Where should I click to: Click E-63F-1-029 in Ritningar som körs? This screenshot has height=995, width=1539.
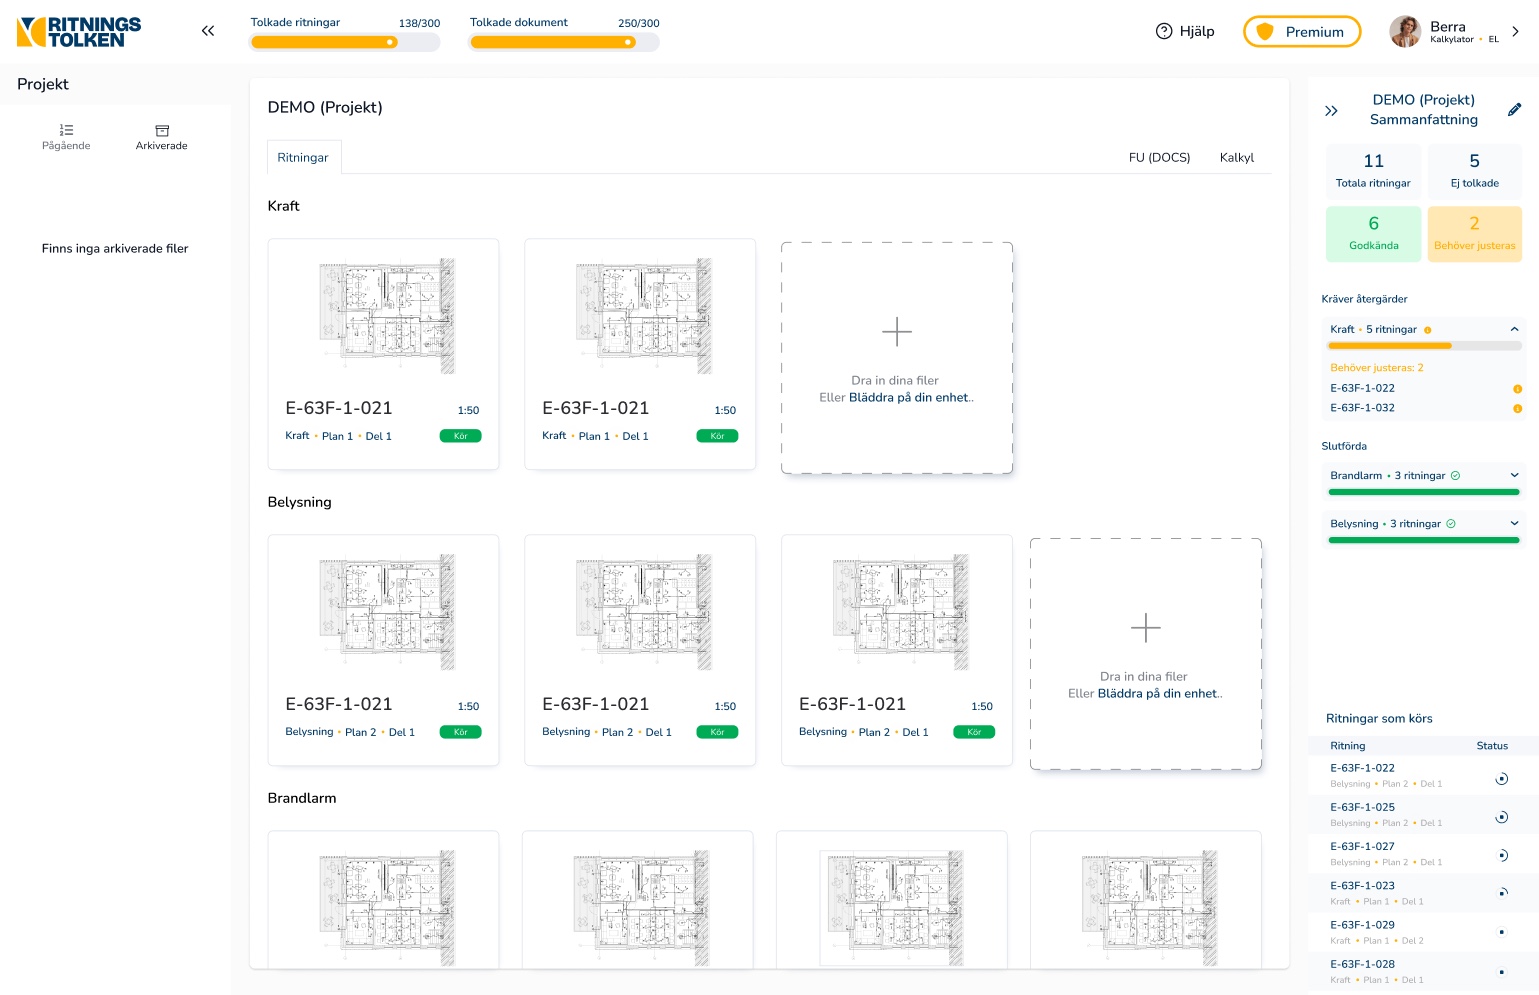click(1362, 925)
